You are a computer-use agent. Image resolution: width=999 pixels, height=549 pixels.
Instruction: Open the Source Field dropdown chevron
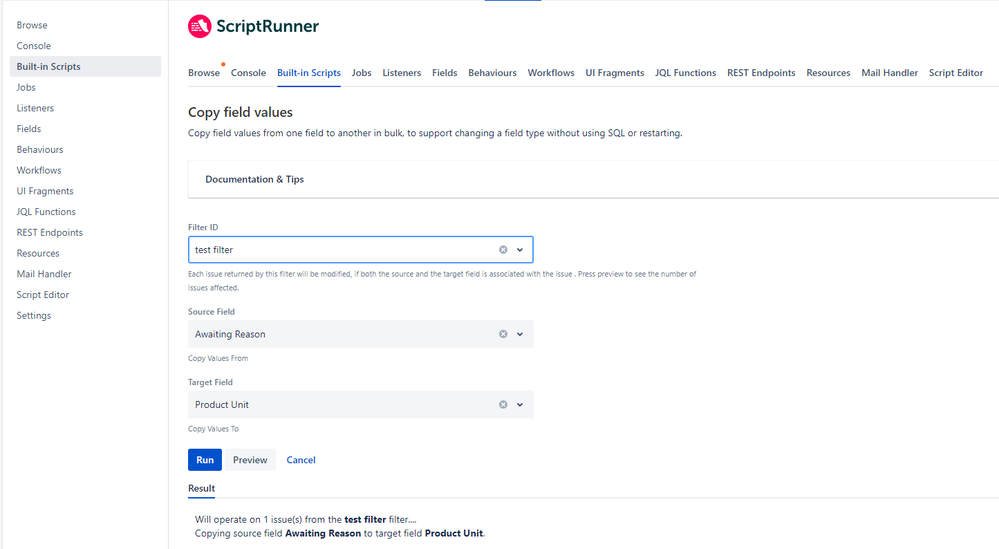520,334
